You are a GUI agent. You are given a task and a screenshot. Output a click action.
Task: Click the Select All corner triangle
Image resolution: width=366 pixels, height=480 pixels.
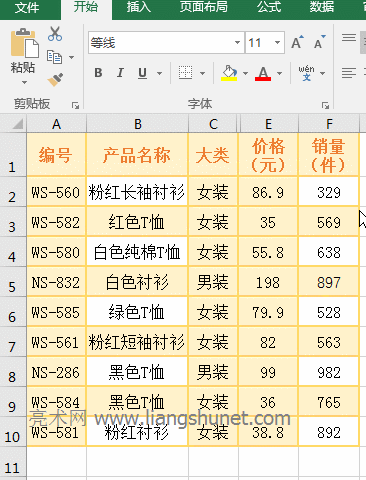pos(18,124)
